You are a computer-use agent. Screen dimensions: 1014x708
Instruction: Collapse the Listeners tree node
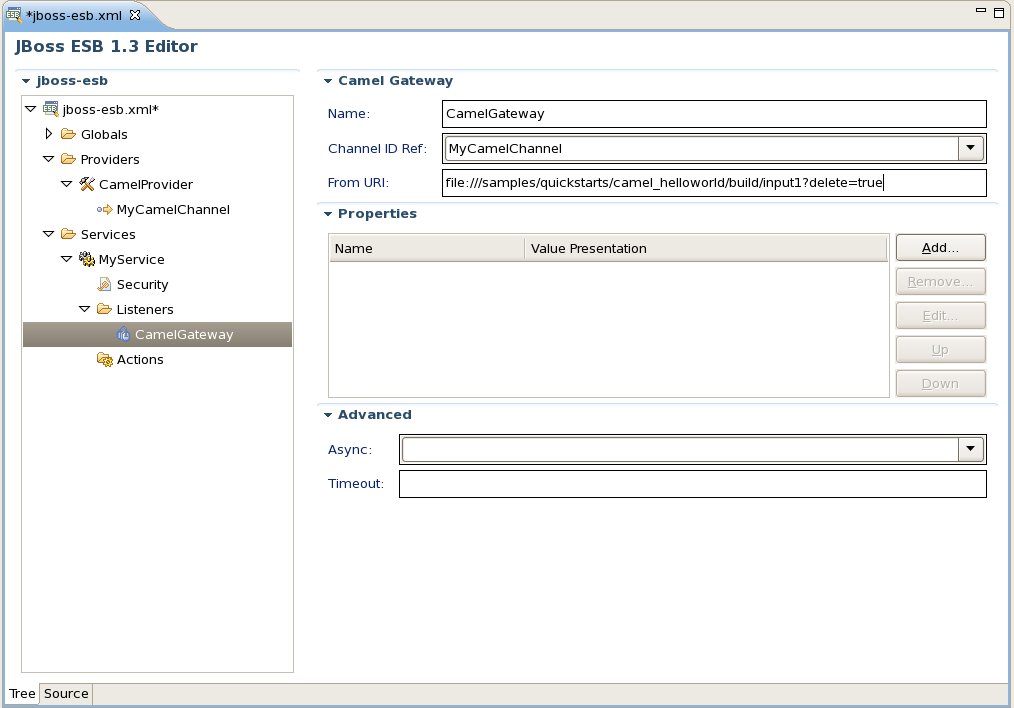[x=85, y=309]
